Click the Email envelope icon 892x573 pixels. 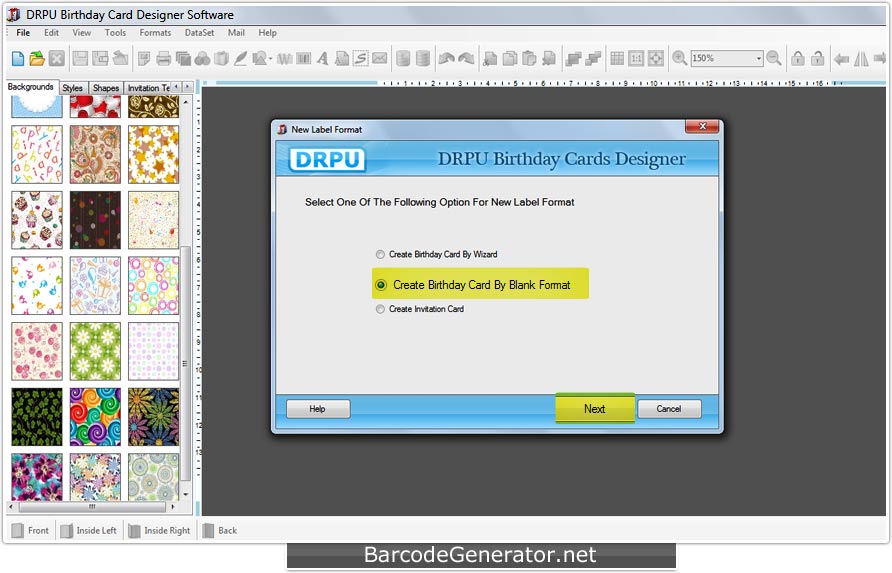coord(380,58)
